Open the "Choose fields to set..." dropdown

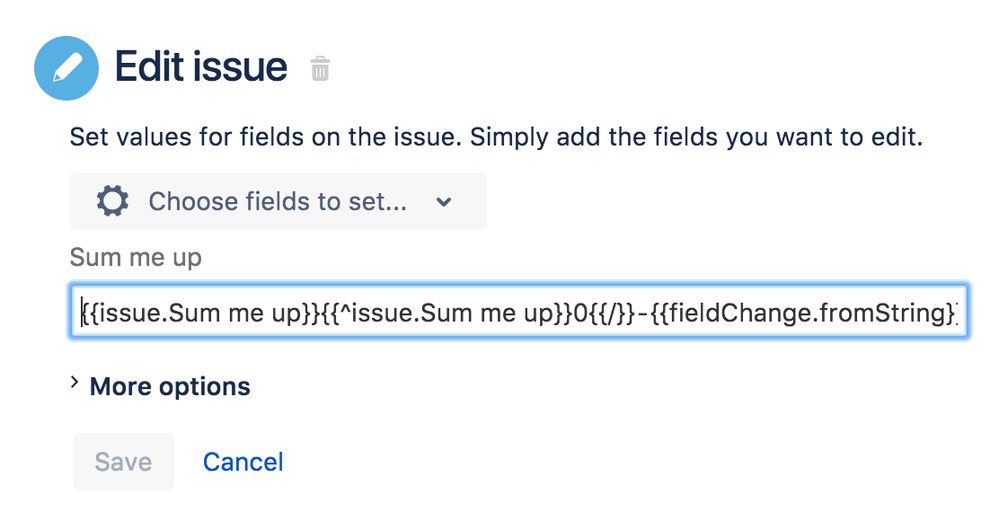click(278, 201)
